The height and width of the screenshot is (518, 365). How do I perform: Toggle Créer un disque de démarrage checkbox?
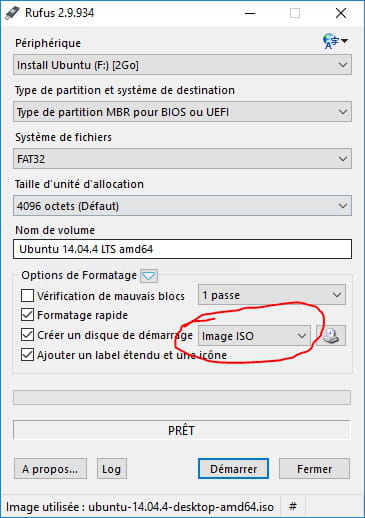(27, 335)
